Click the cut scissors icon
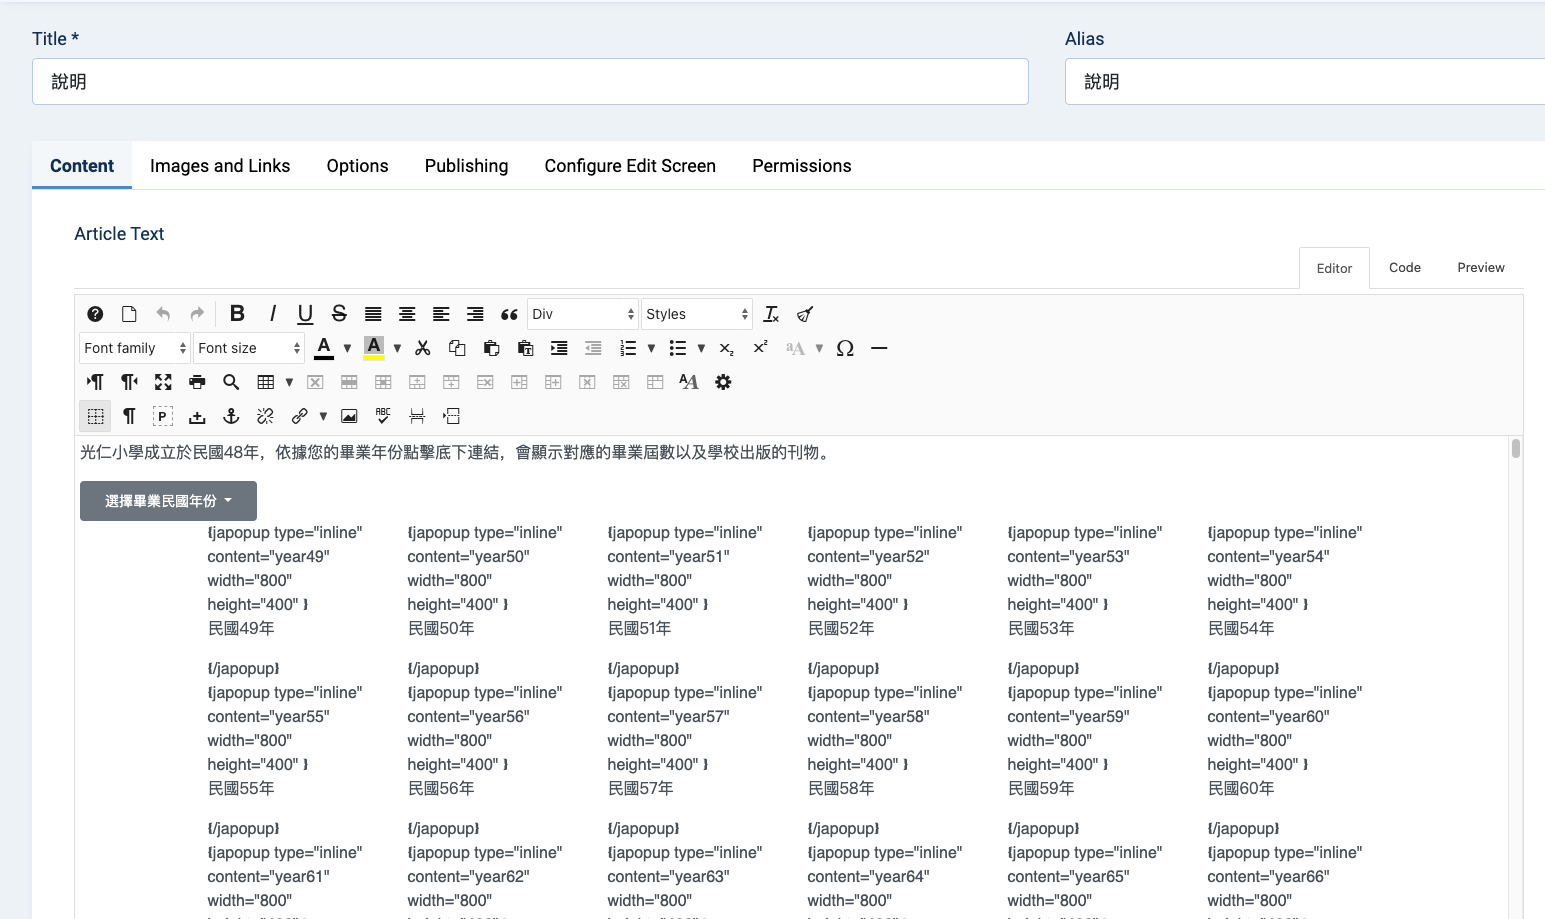Image resolution: width=1545 pixels, height=919 pixels. 423,348
